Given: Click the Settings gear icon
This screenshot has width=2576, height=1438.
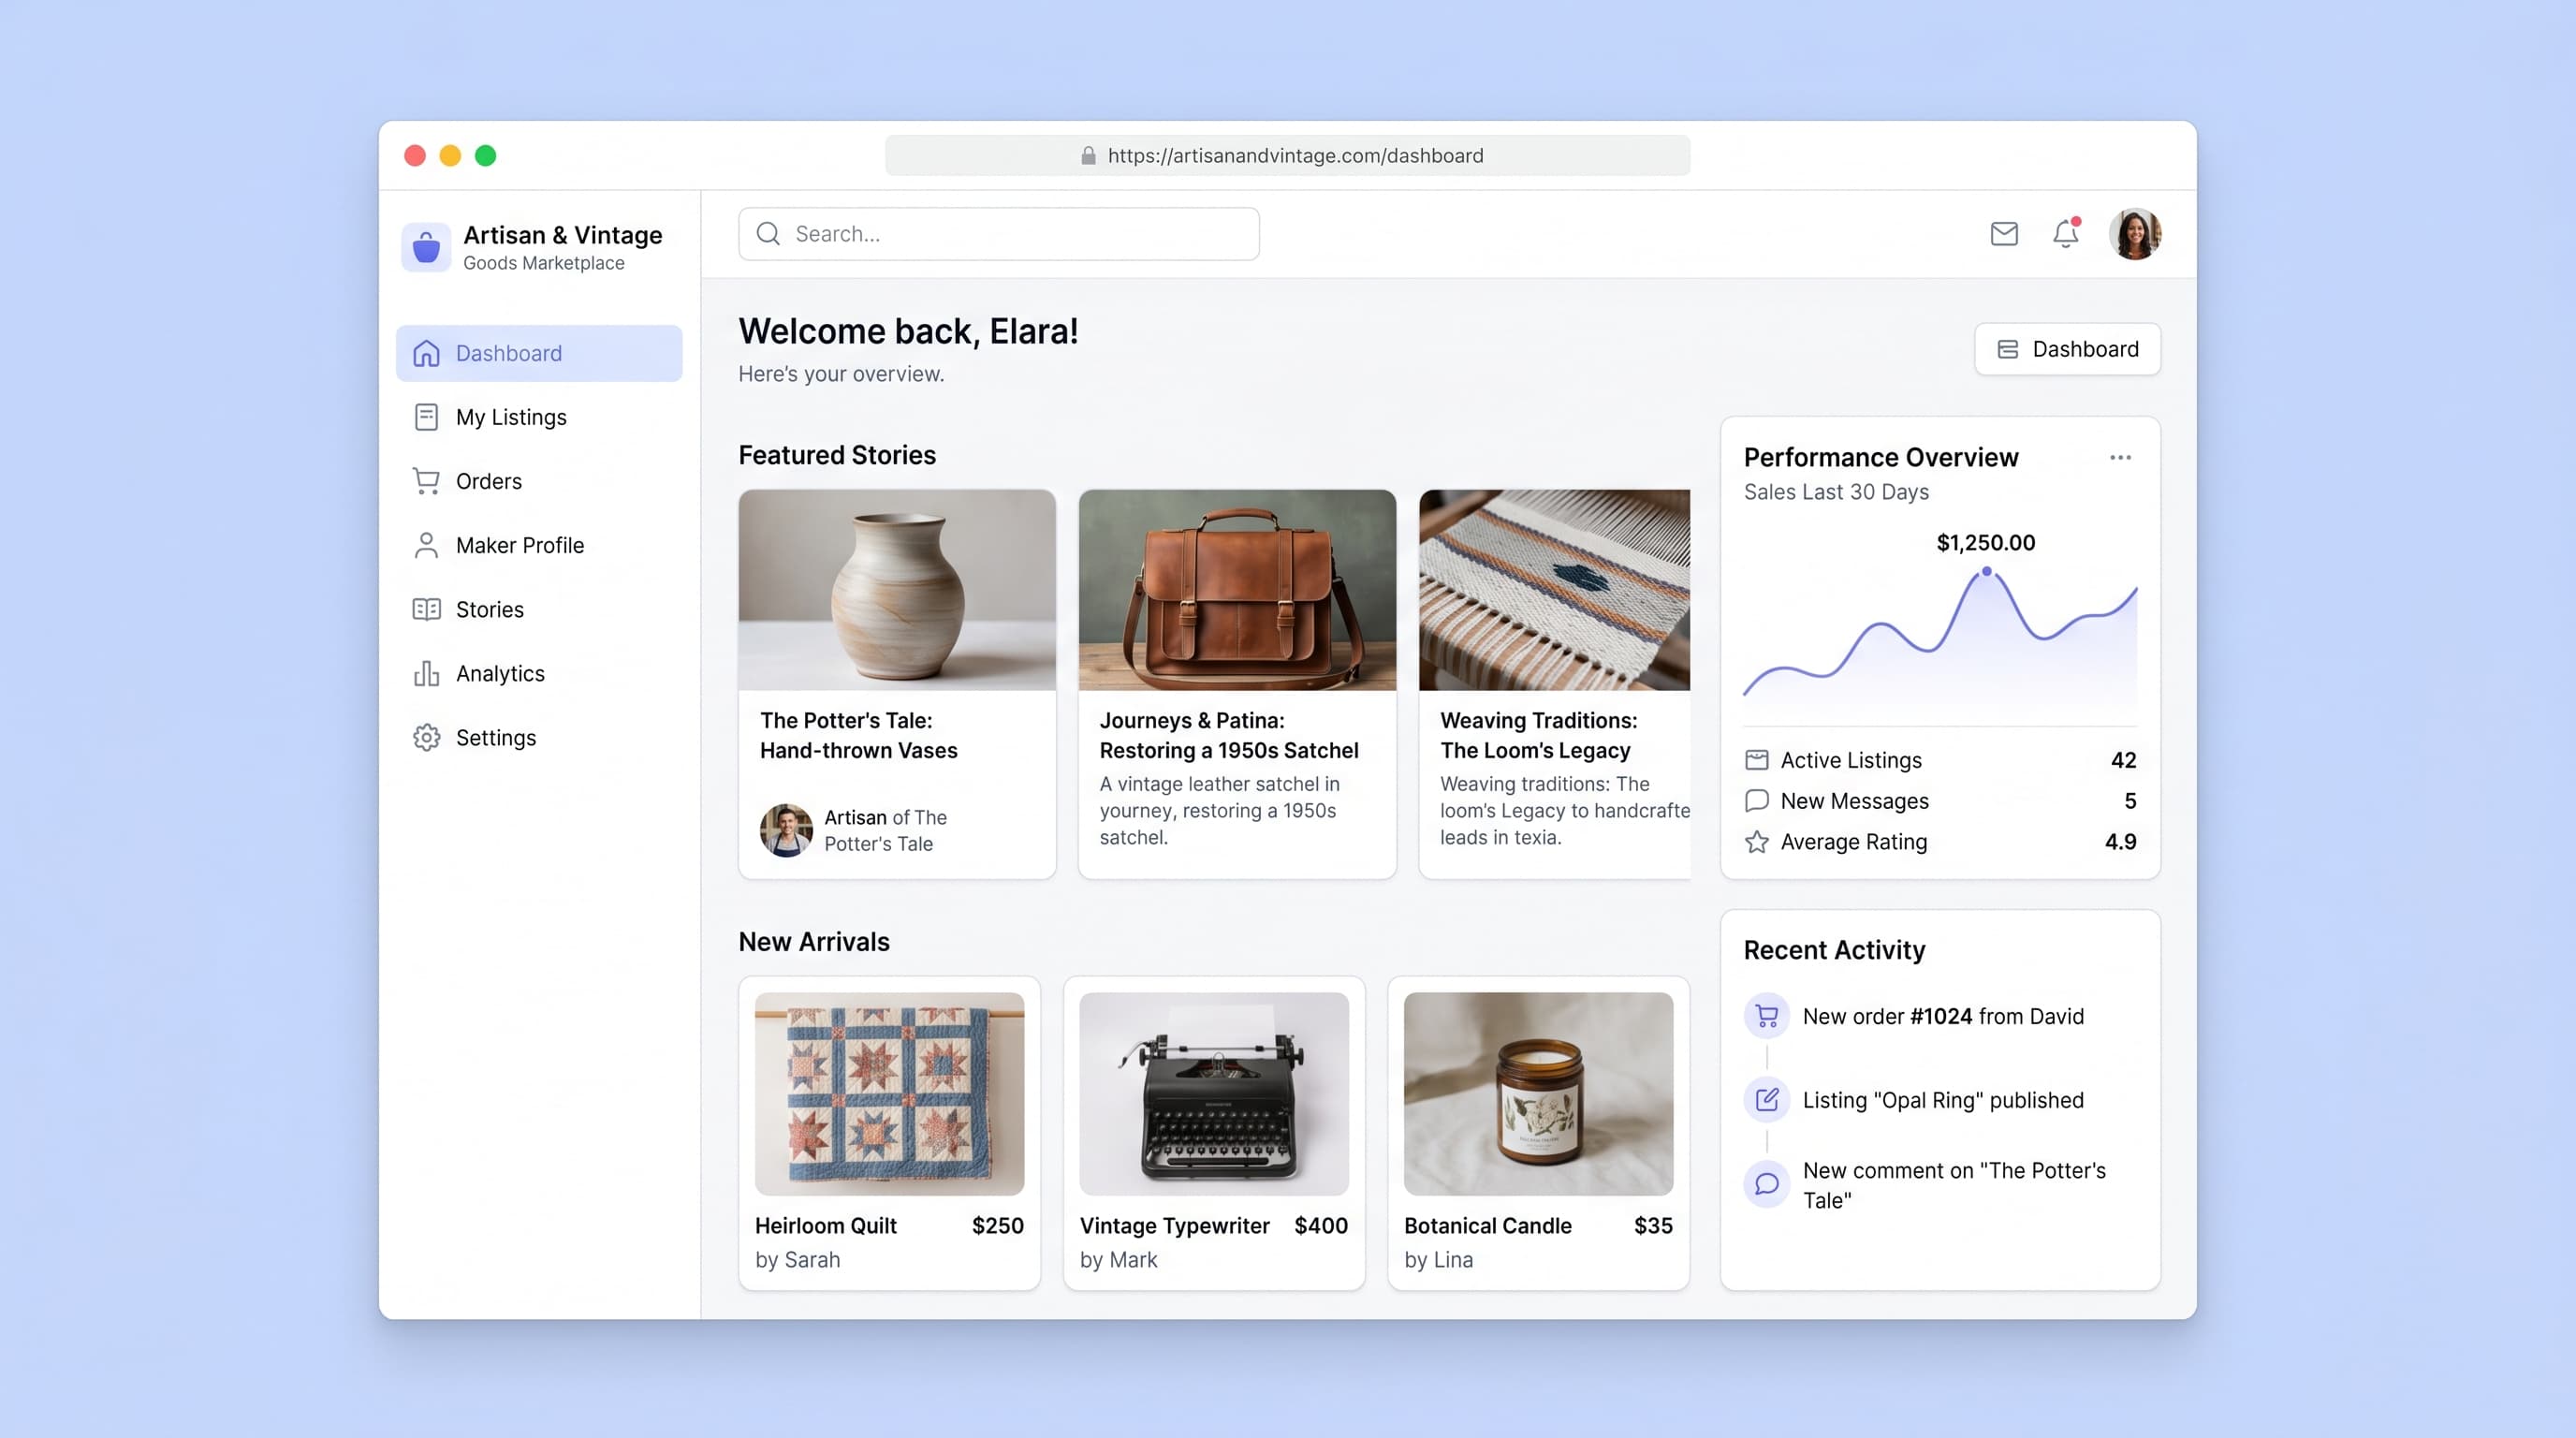Looking at the screenshot, I should (427, 737).
